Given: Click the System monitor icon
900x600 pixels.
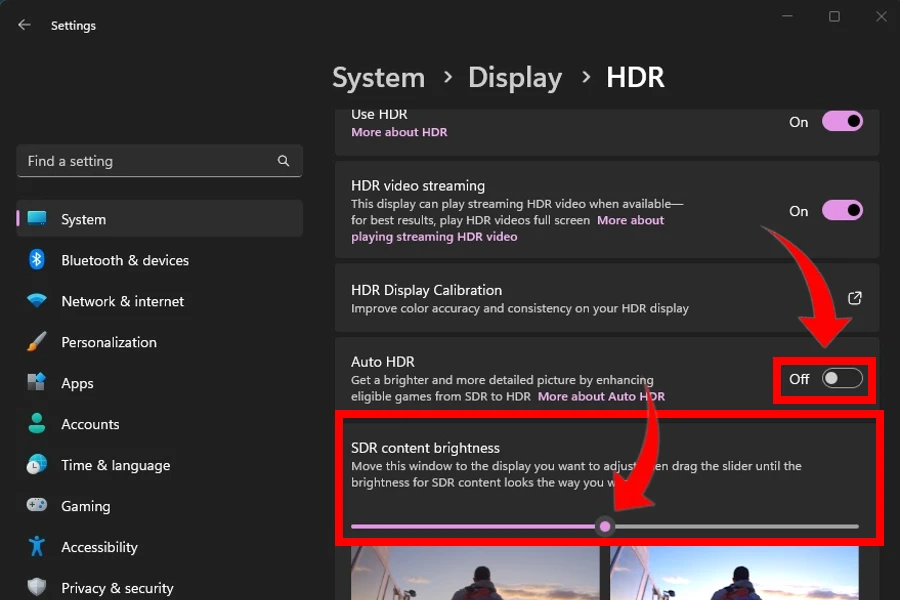Looking at the screenshot, I should (x=37, y=218).
